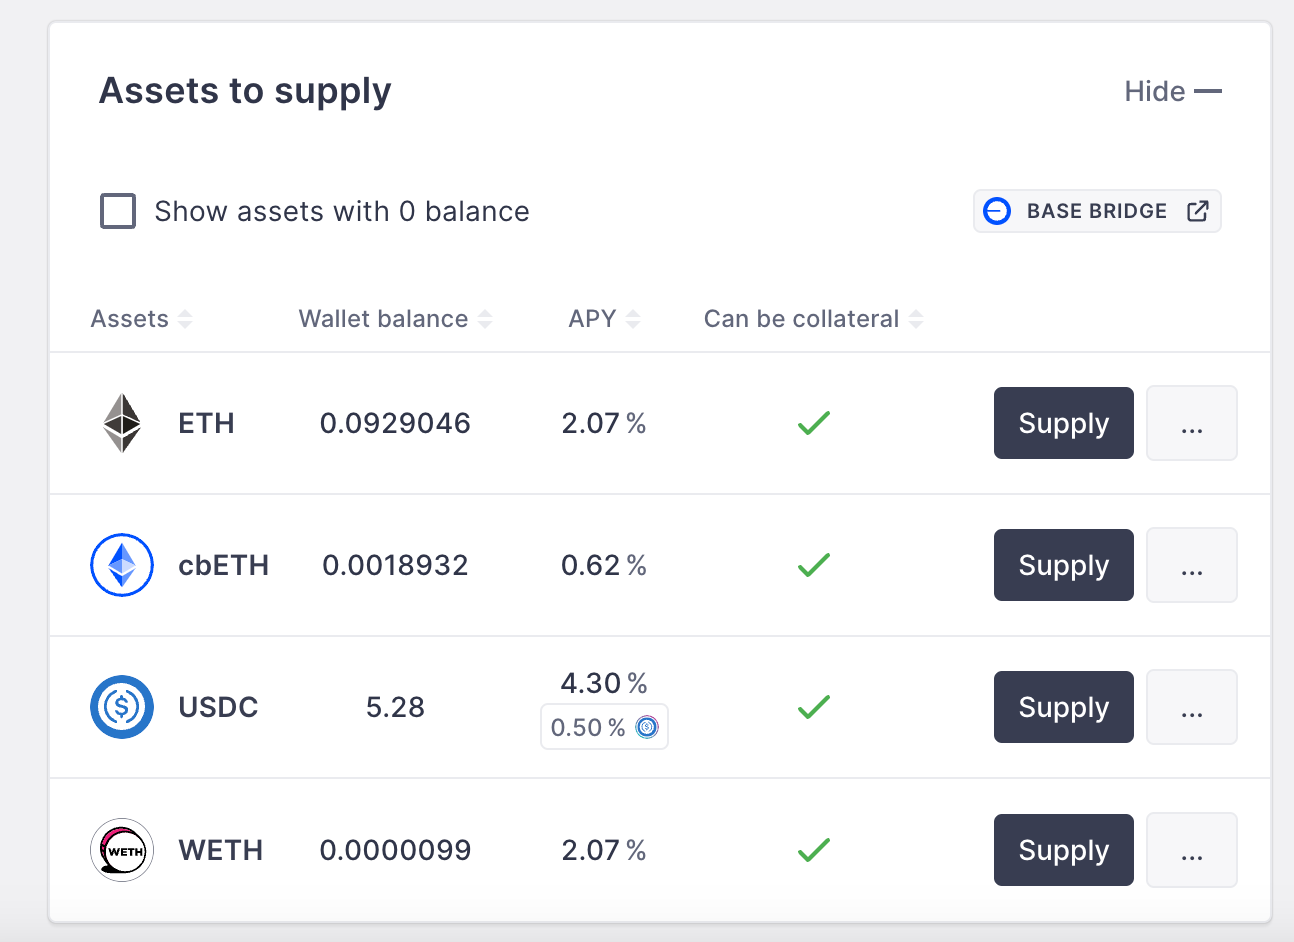Click the ETH APY value 2.07 %
Screen dimensions: 1294x942
point(604,423)
